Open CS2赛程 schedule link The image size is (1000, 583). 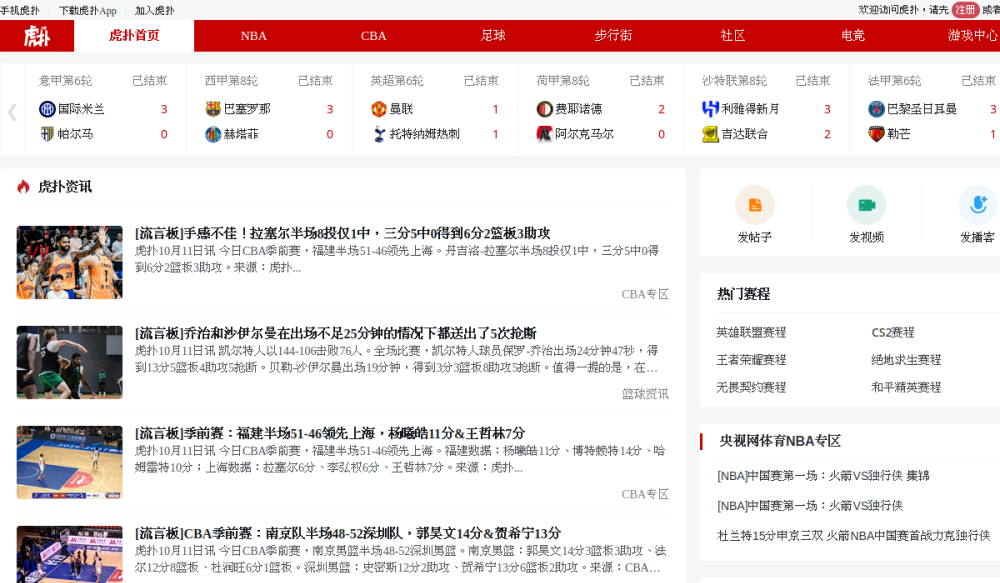point(893,332)
